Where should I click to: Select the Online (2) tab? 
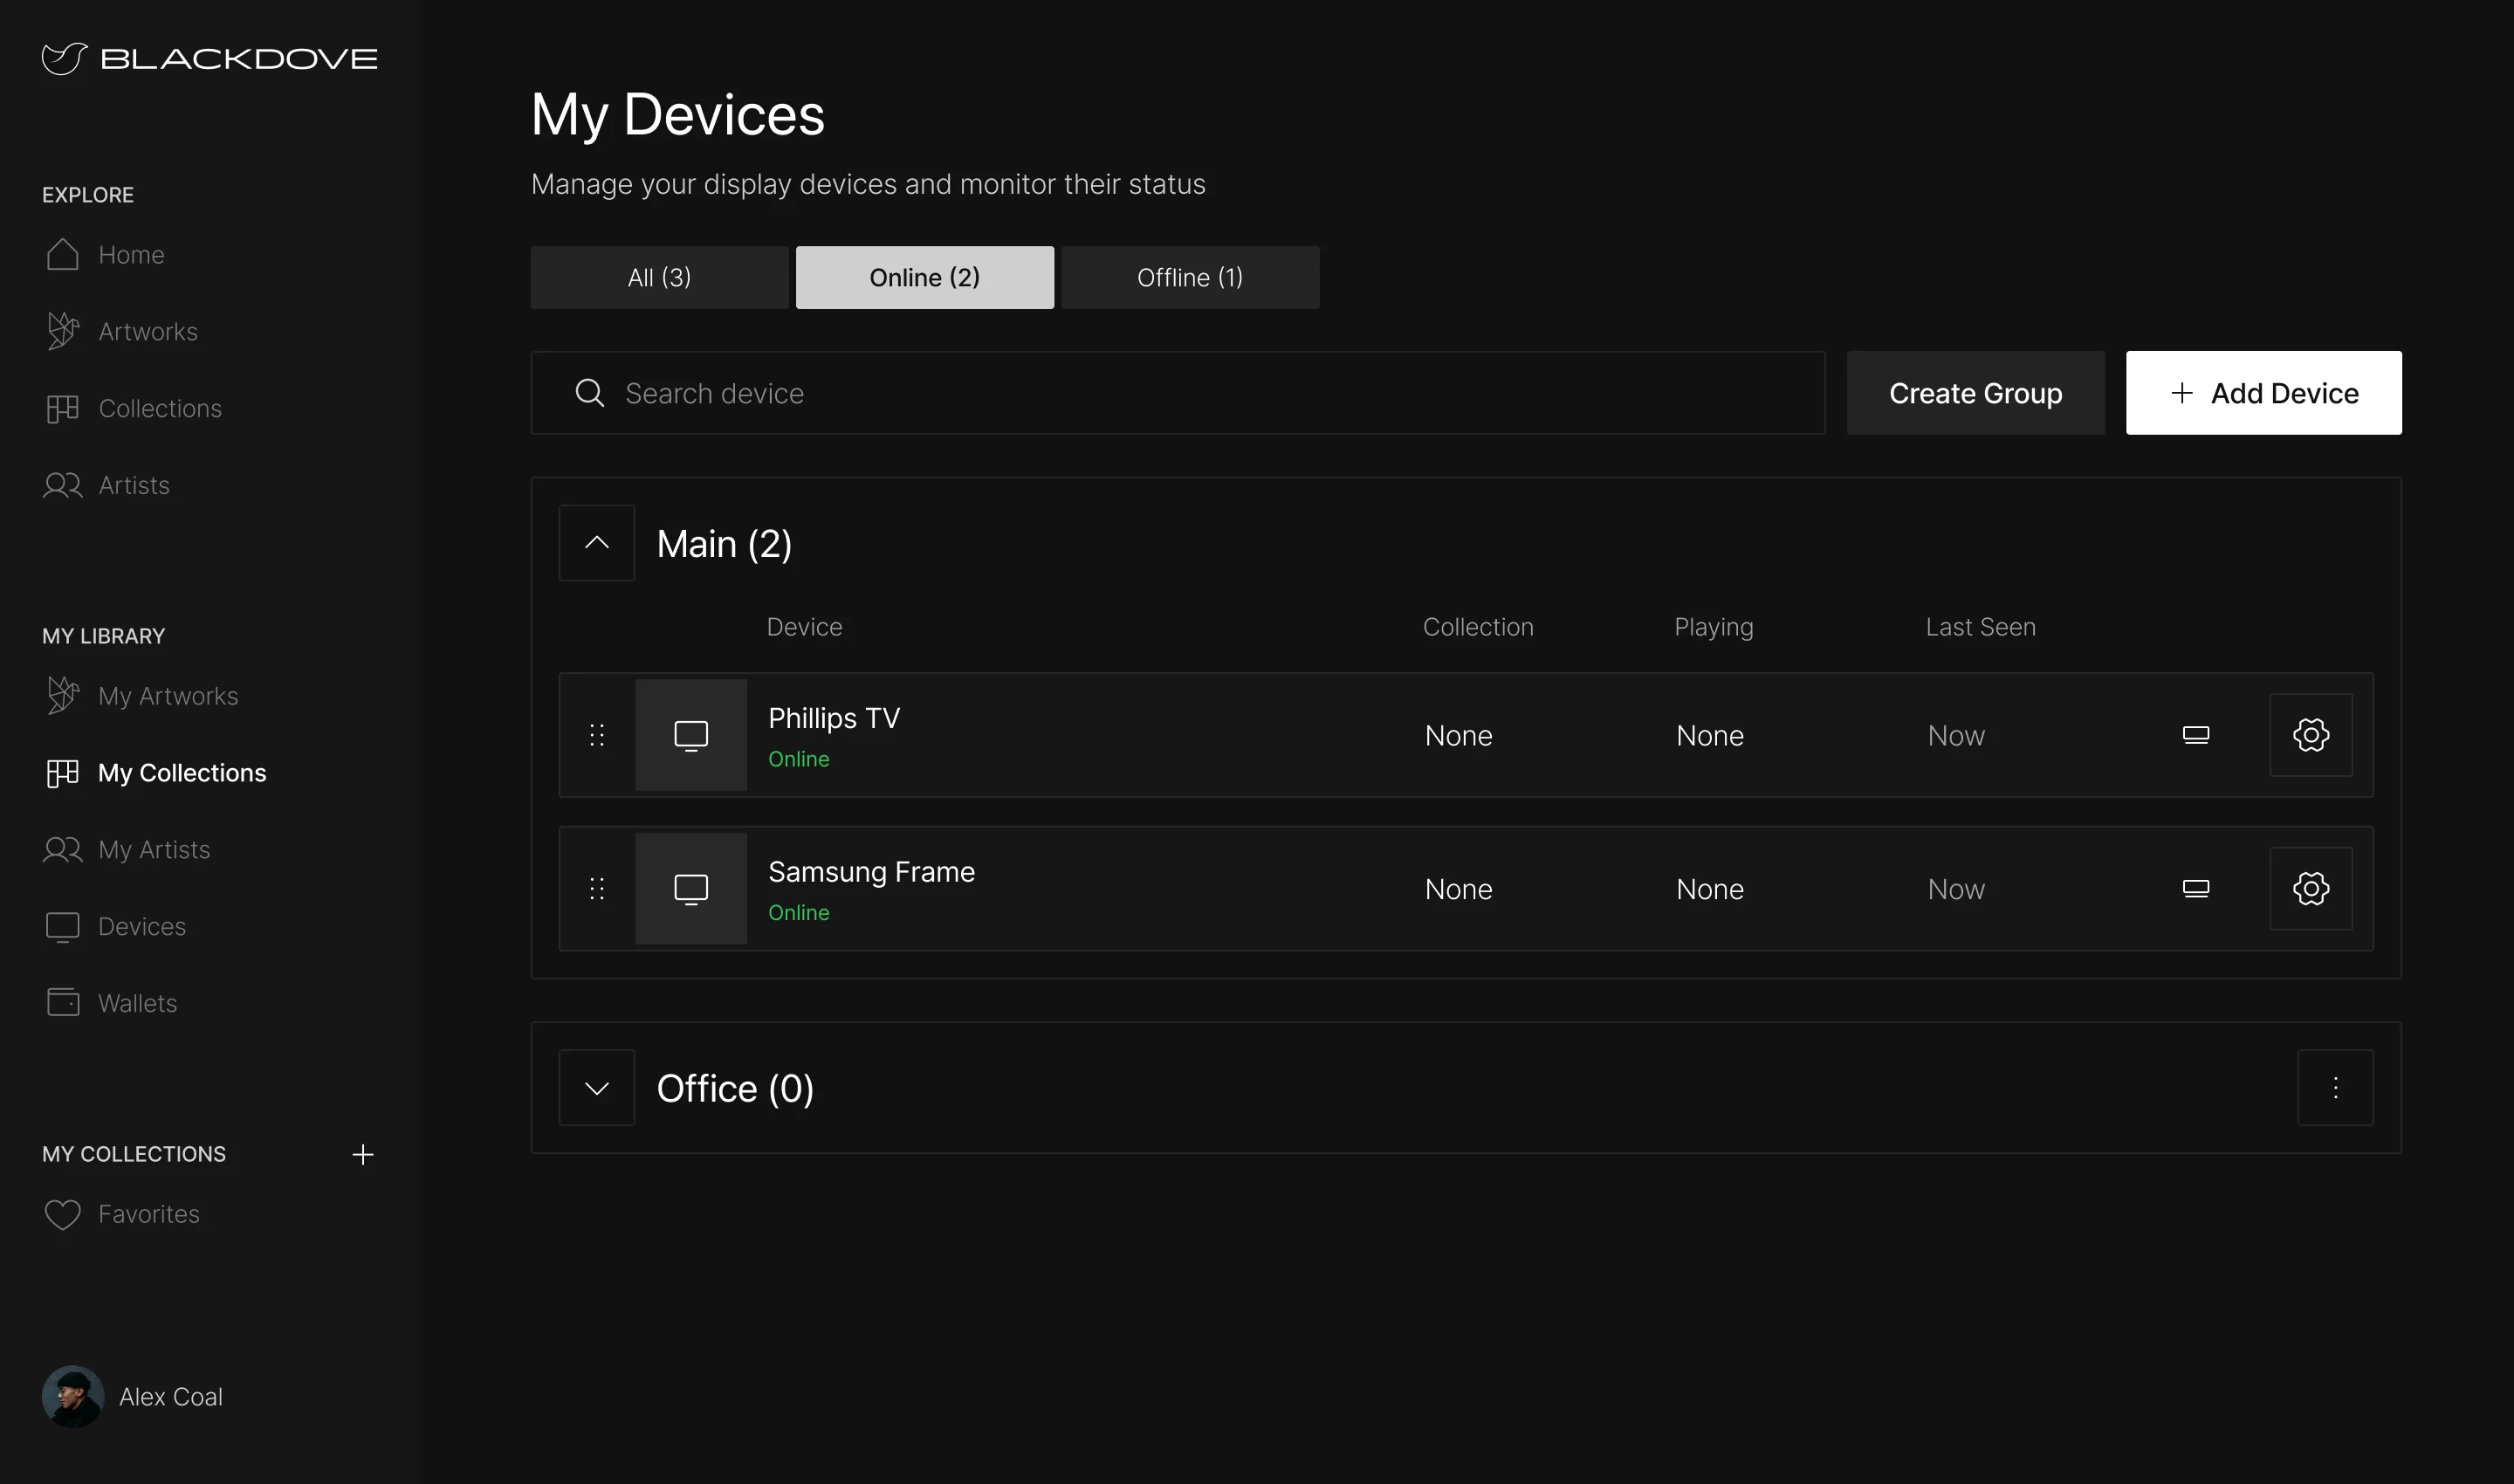(925, 278)
